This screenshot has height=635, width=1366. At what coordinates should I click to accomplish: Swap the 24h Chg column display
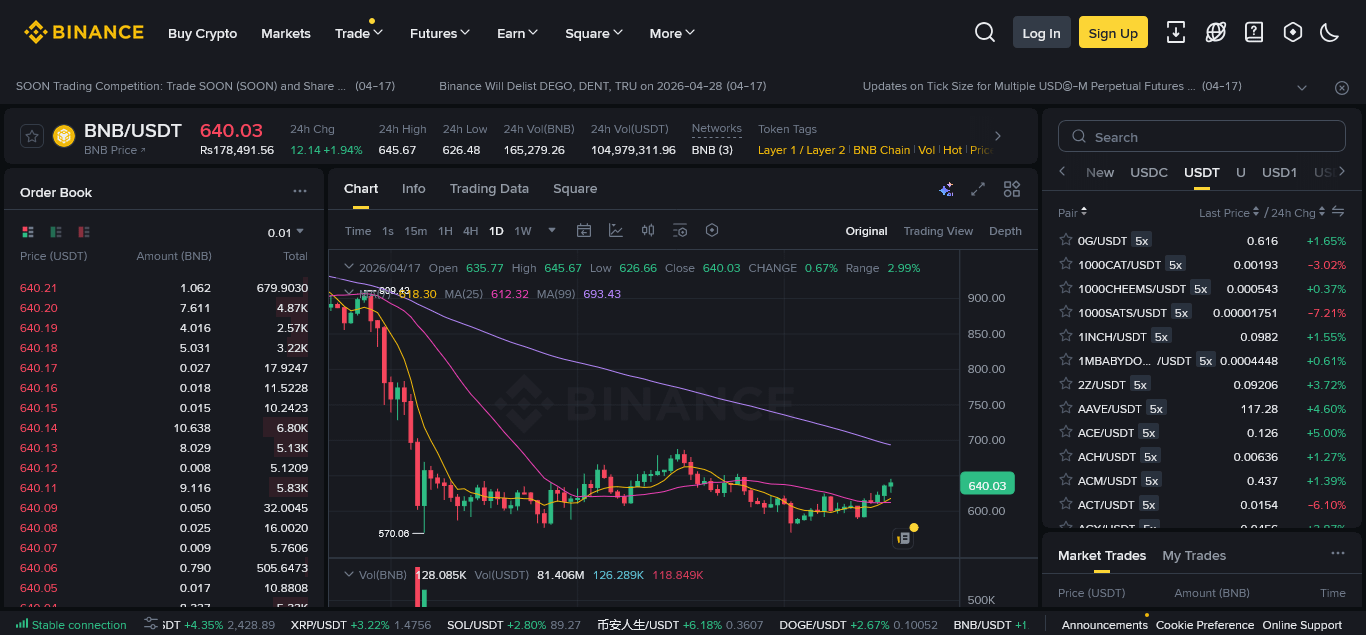click(x=1338, y=212)
